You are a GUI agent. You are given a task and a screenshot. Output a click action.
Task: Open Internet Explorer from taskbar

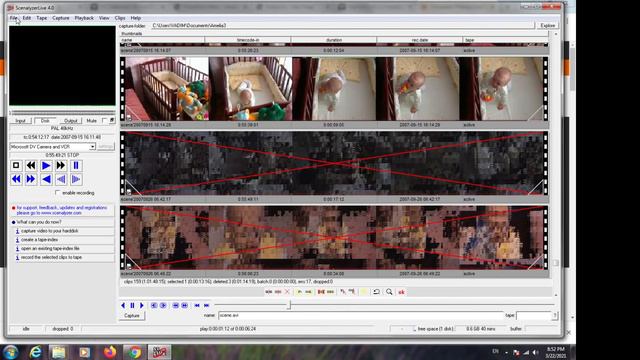pos(36,352)
